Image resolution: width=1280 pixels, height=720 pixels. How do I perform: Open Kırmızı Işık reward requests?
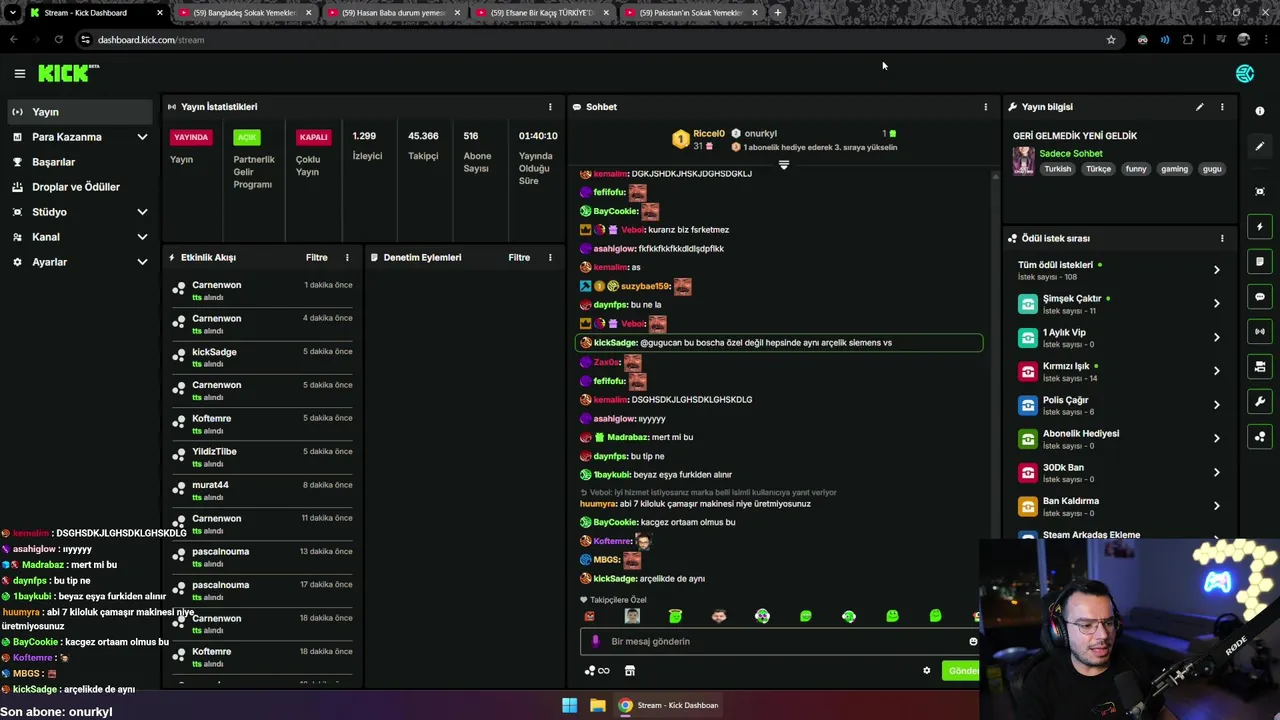1118,371
